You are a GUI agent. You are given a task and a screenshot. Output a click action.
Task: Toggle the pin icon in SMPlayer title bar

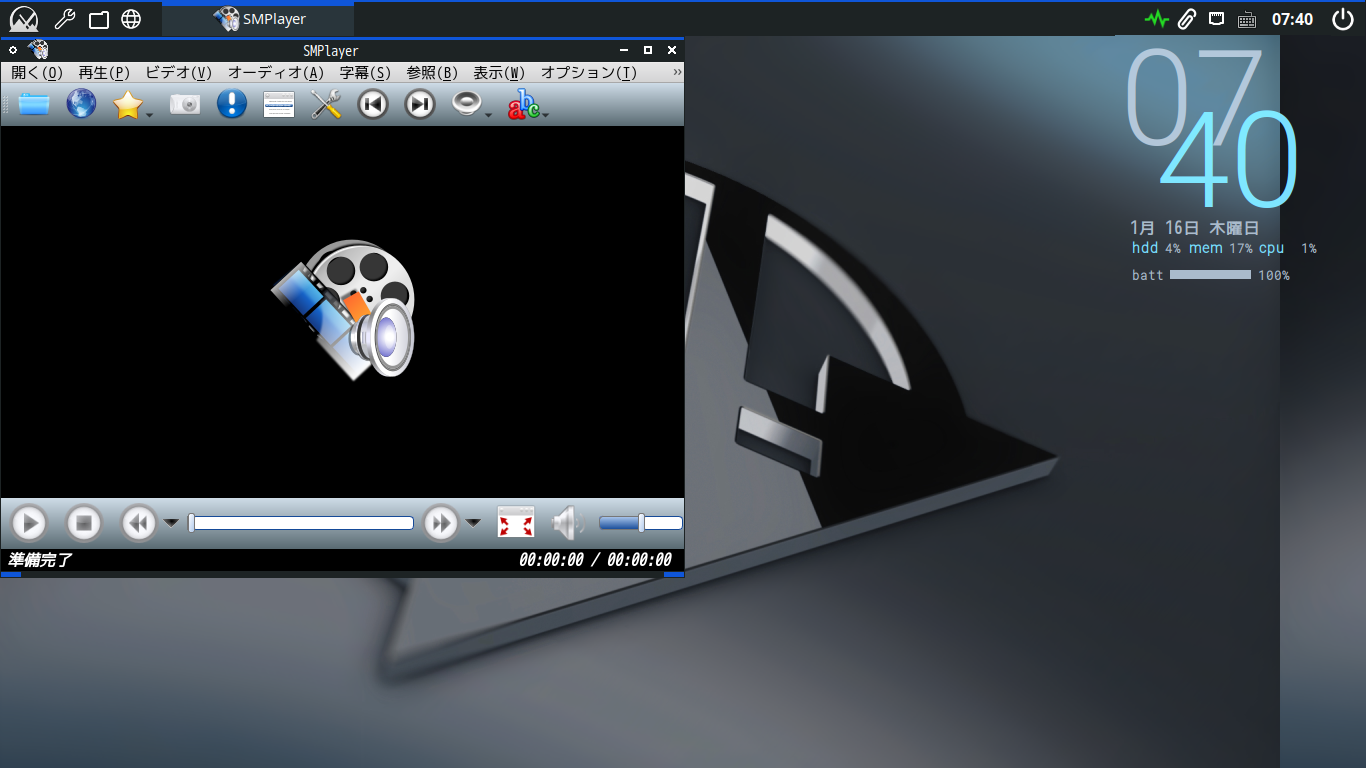point(13,50)
